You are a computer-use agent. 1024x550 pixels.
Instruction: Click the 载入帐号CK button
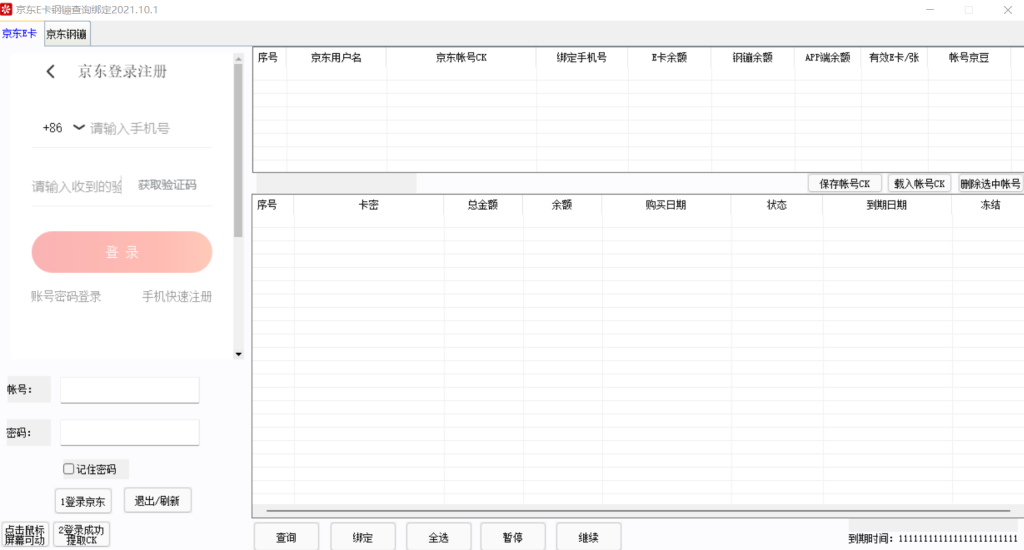pos(919,184)
